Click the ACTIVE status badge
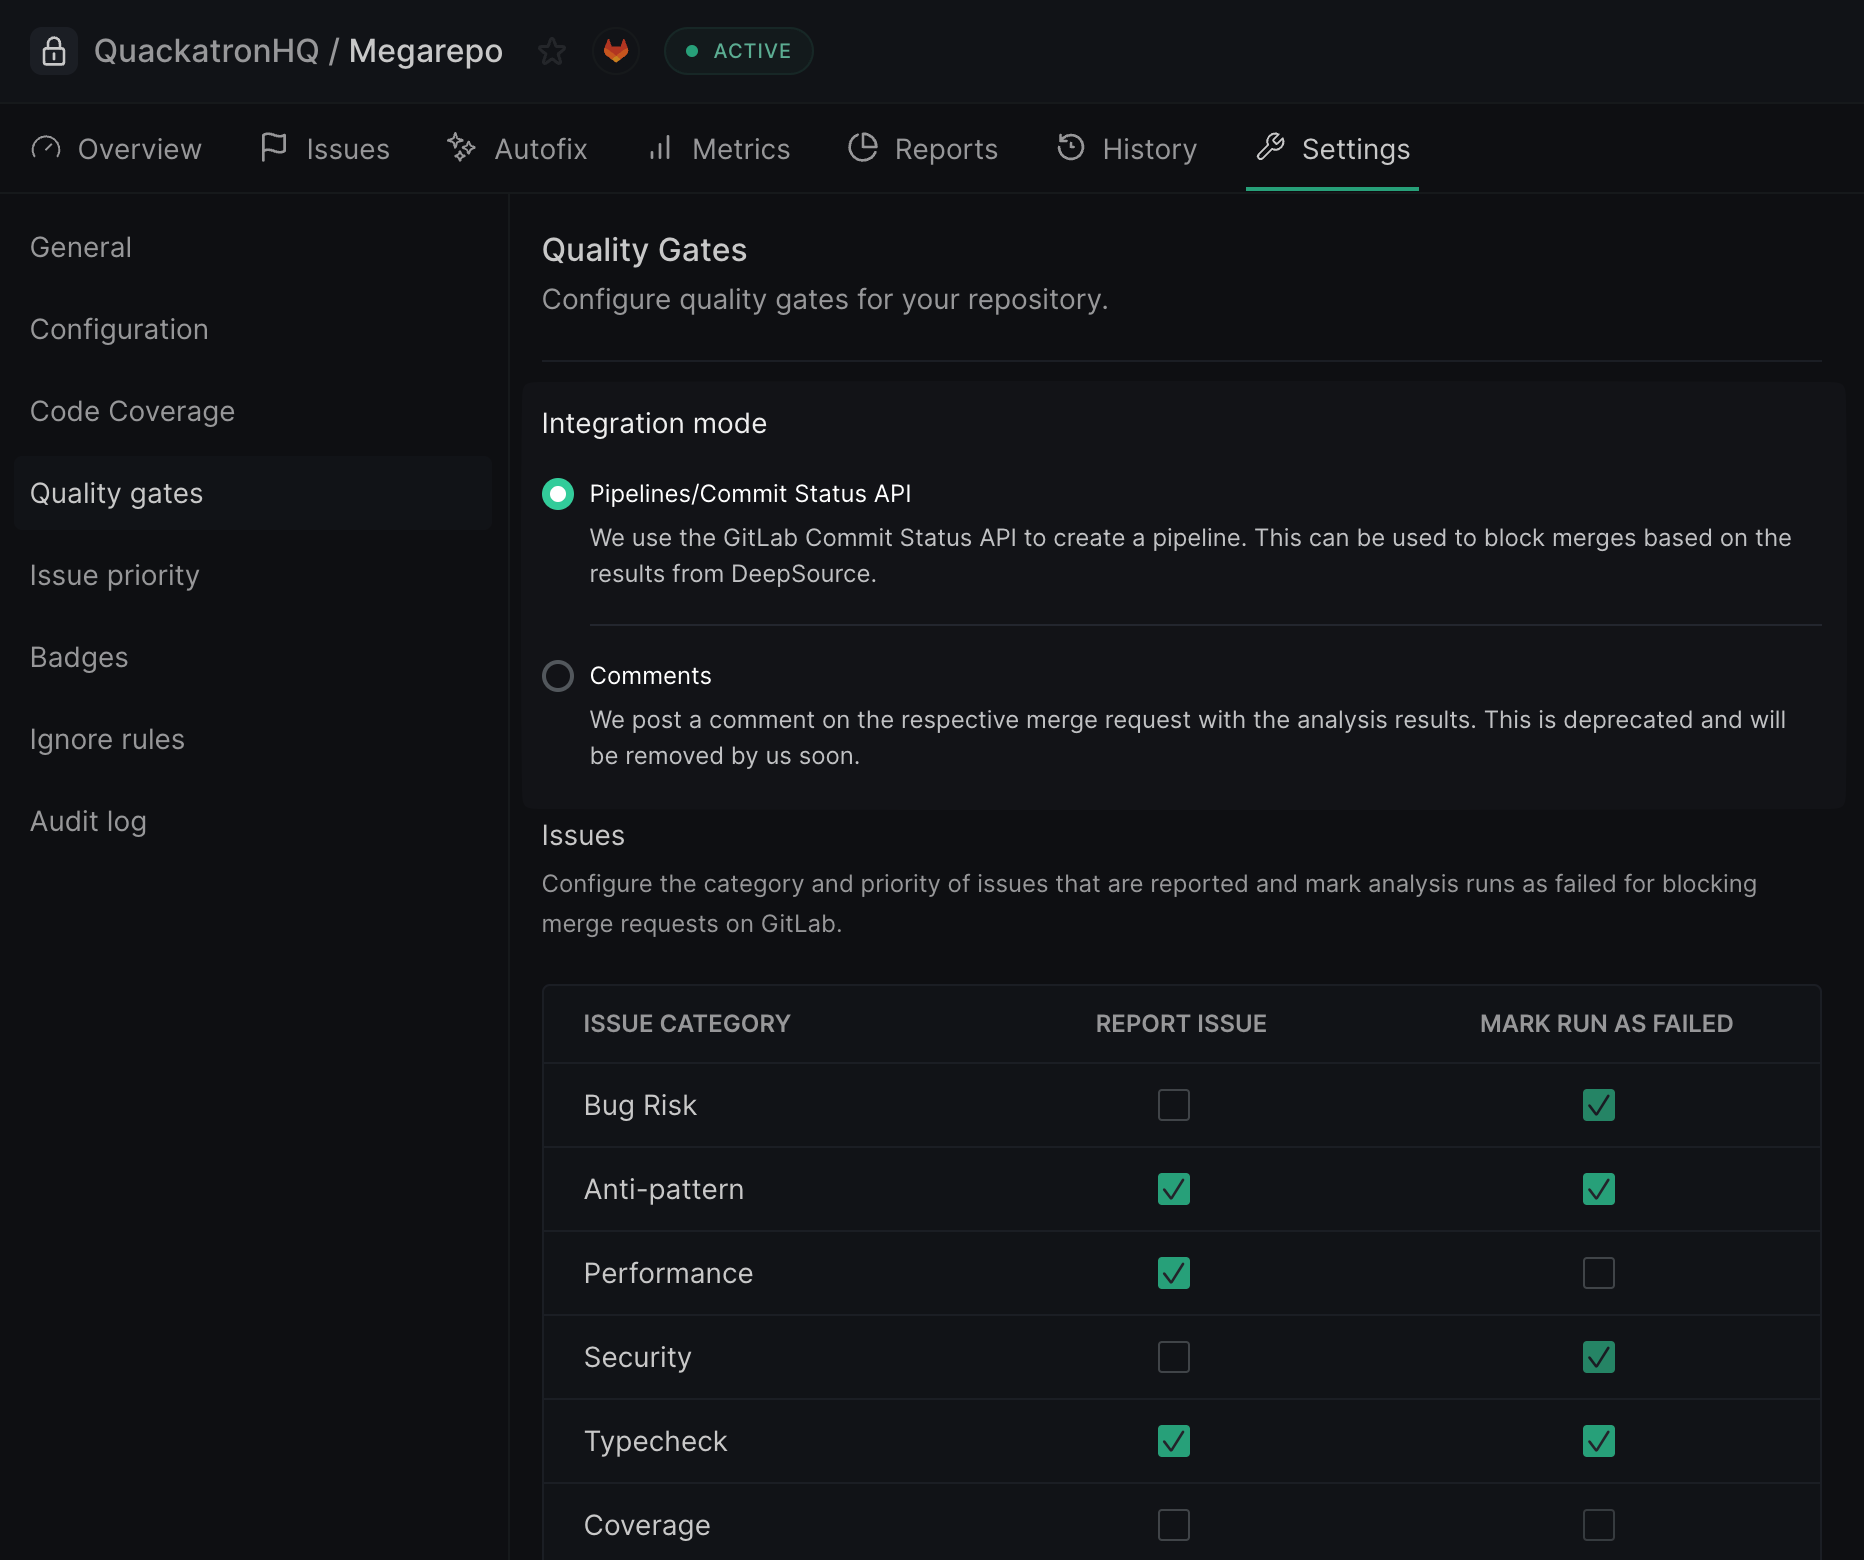The width and height of the screenshot is (1864, 1560). pyautogui.click(x=738, y=51)
